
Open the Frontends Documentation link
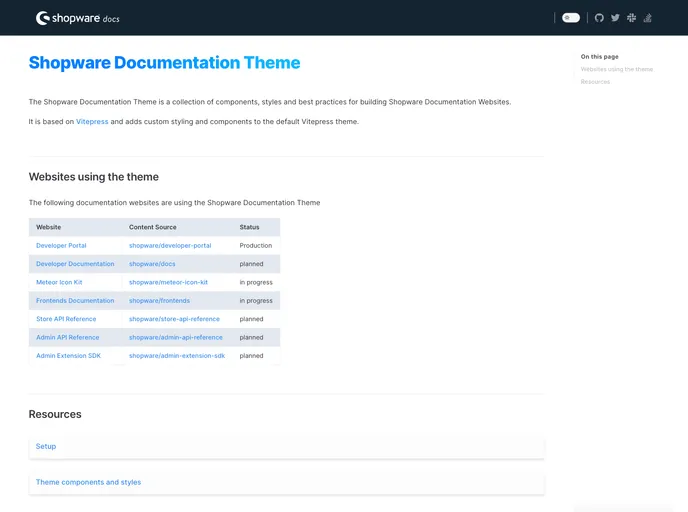coord(75,301)
